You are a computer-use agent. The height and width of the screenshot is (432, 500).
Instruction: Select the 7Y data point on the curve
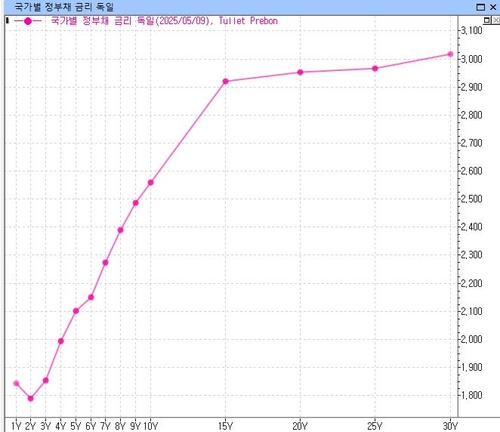pyautogui.click(x=105, y=263)
